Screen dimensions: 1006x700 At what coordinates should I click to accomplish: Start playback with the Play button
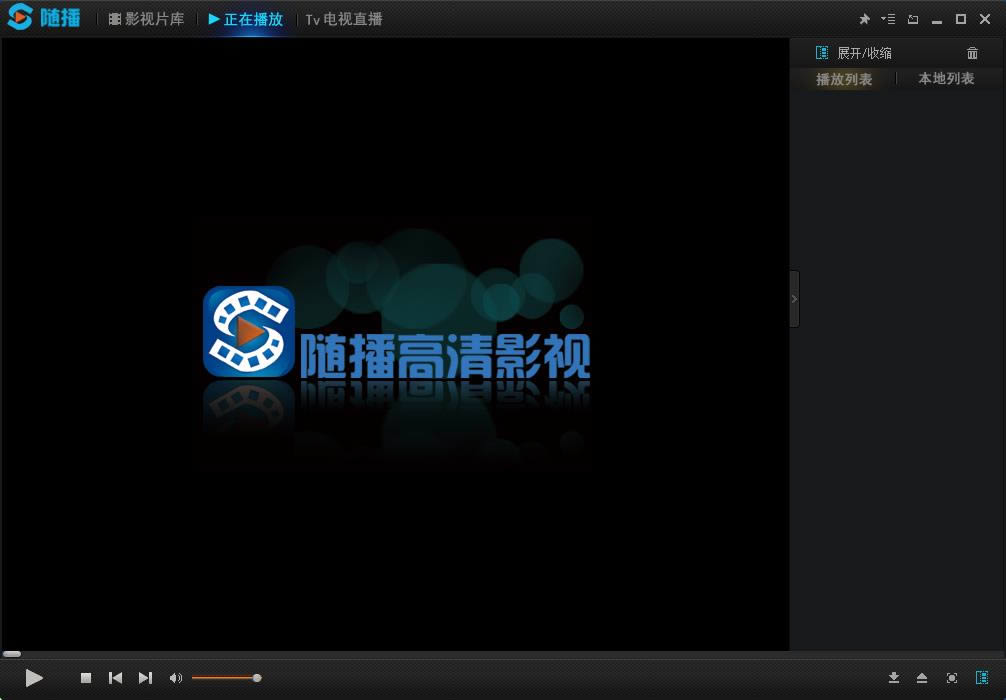(x=34, y=678)
